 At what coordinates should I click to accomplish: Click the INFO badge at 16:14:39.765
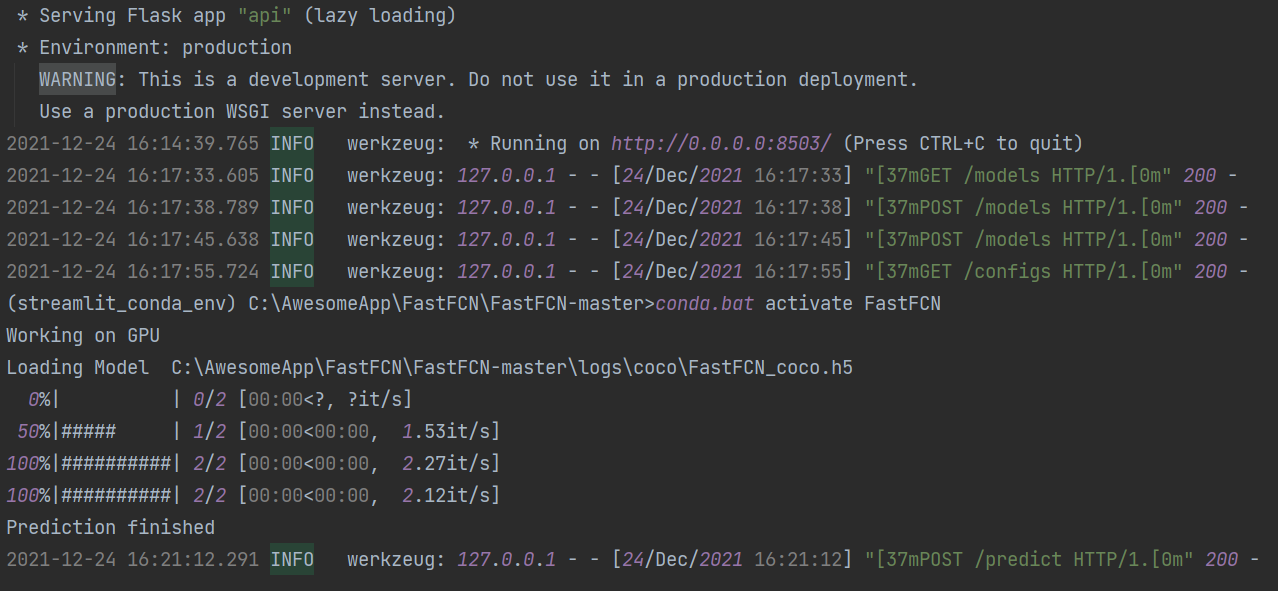[292, 144]
